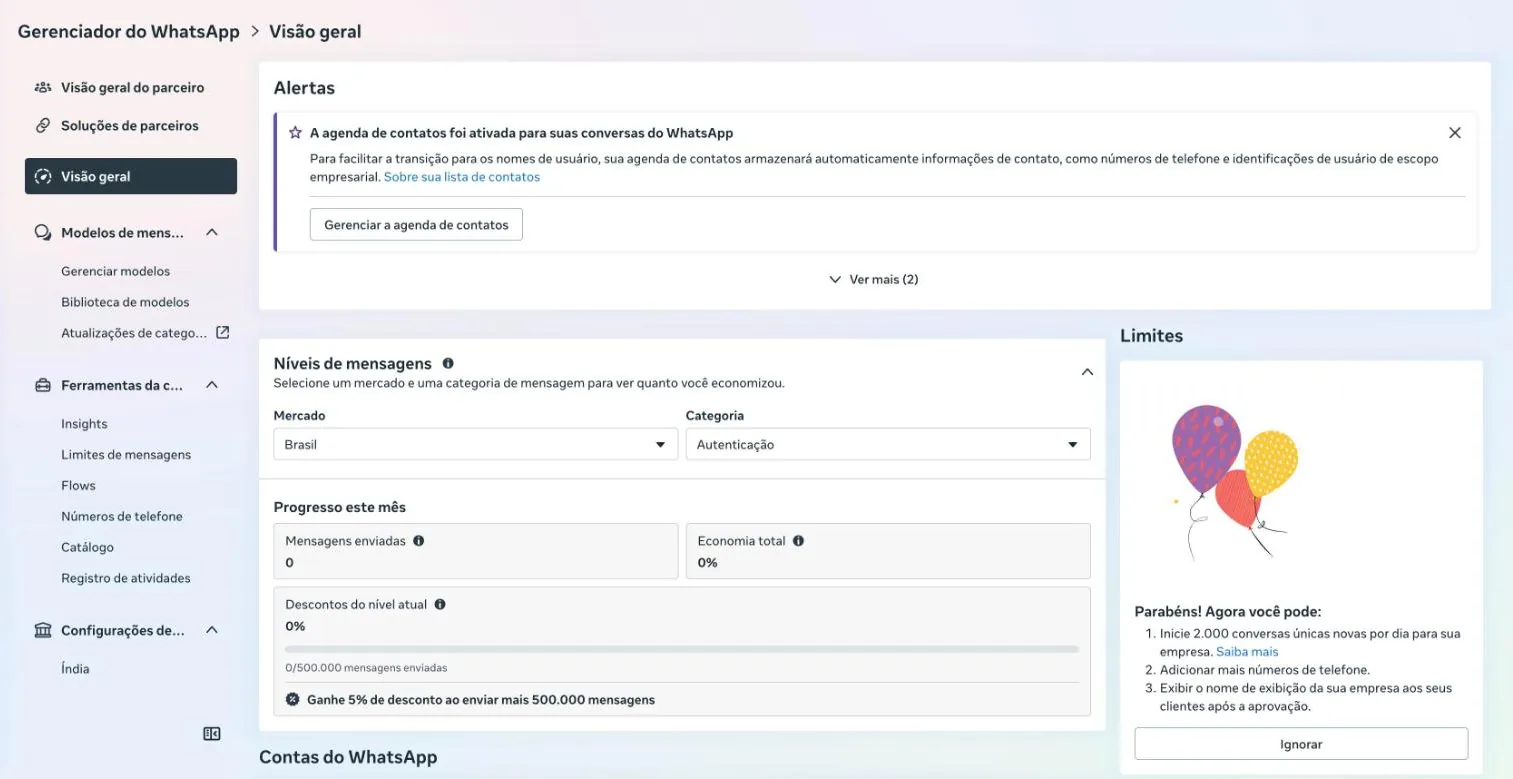The image size is (1513, 779).
Task: Open Registro de atividades in the sidebar
Action: 126,579
